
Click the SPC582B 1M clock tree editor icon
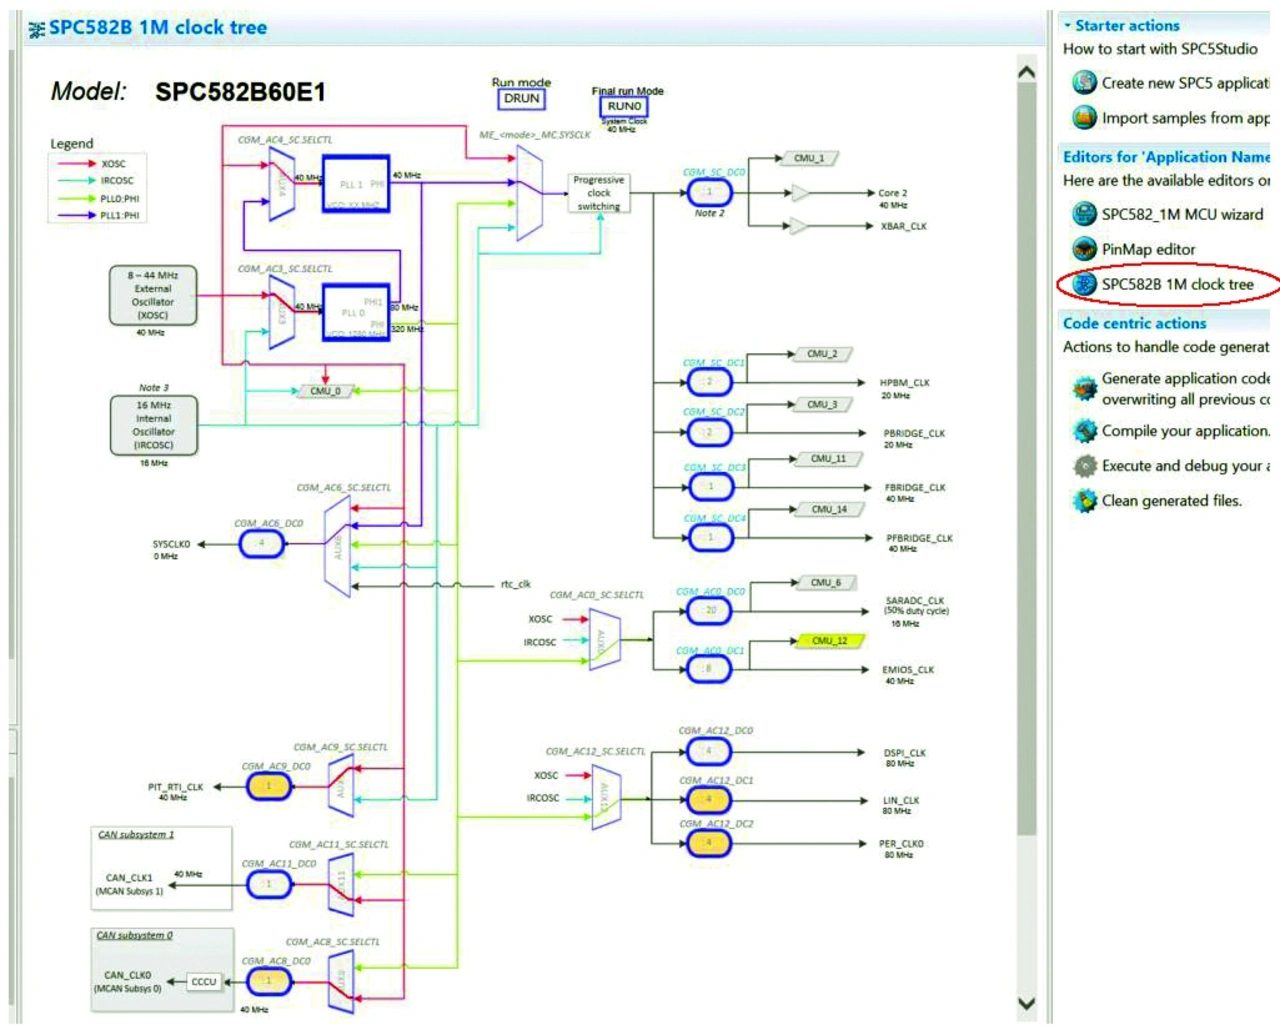[x=1084, y=284]
